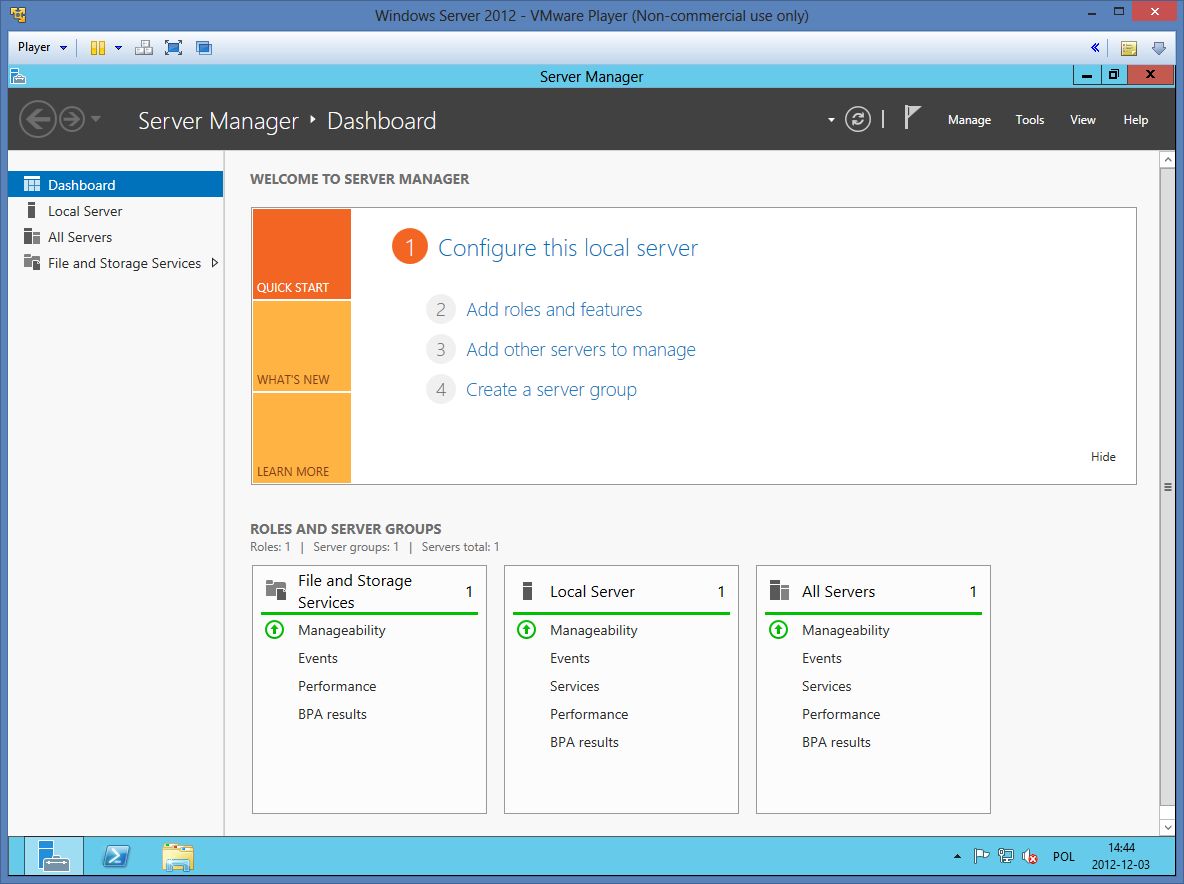Open the Manage menu
1184x884 pixels.
tap(969, 120)
